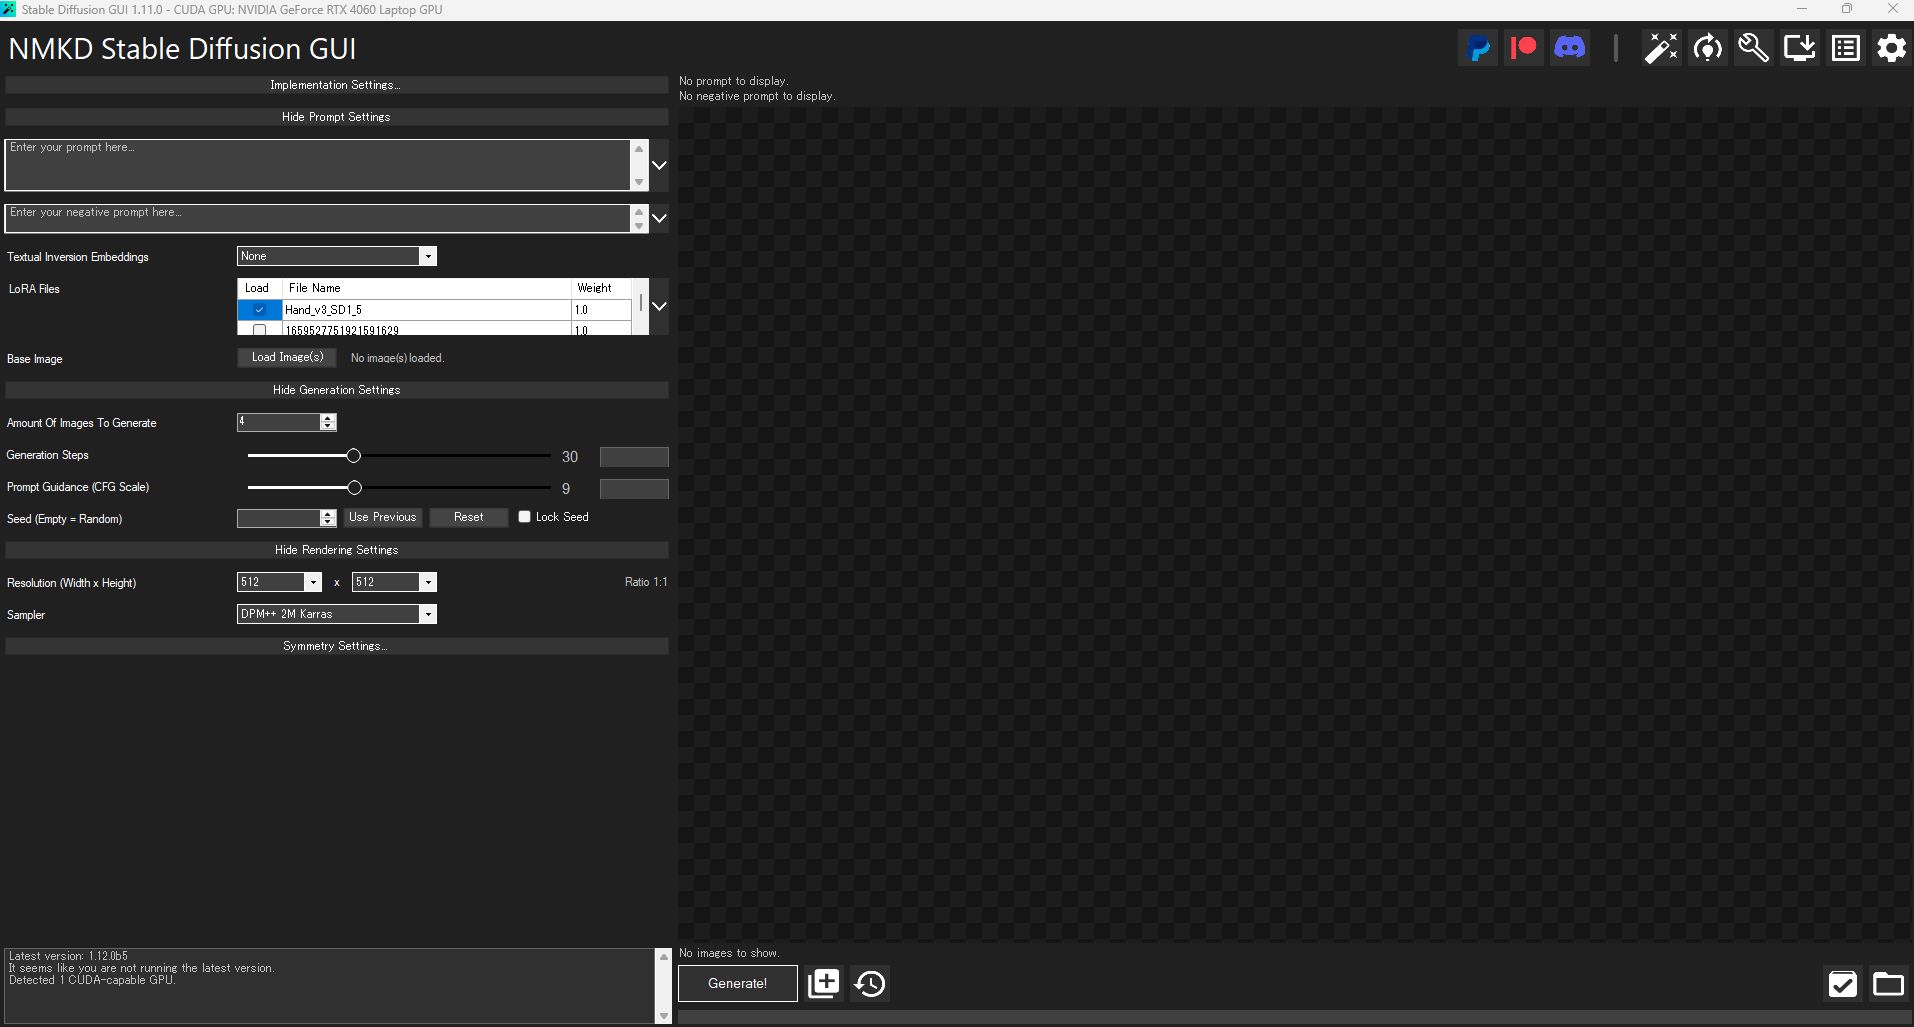Click the log panel scrollbar
Image resolution: width=1914 pixels, height=1027 pixels.
663,986
